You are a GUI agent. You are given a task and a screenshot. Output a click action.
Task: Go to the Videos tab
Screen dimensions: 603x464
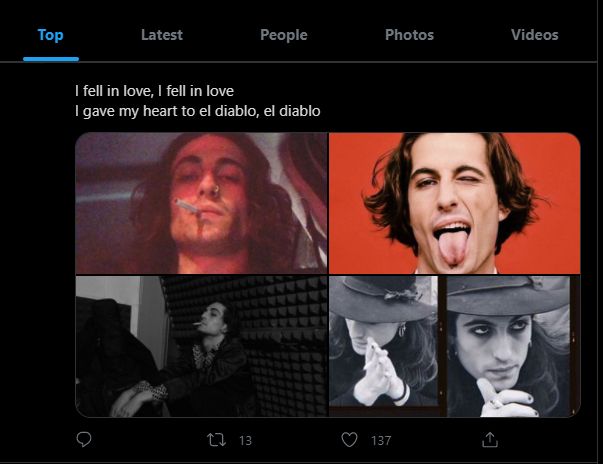coord(534,35)
